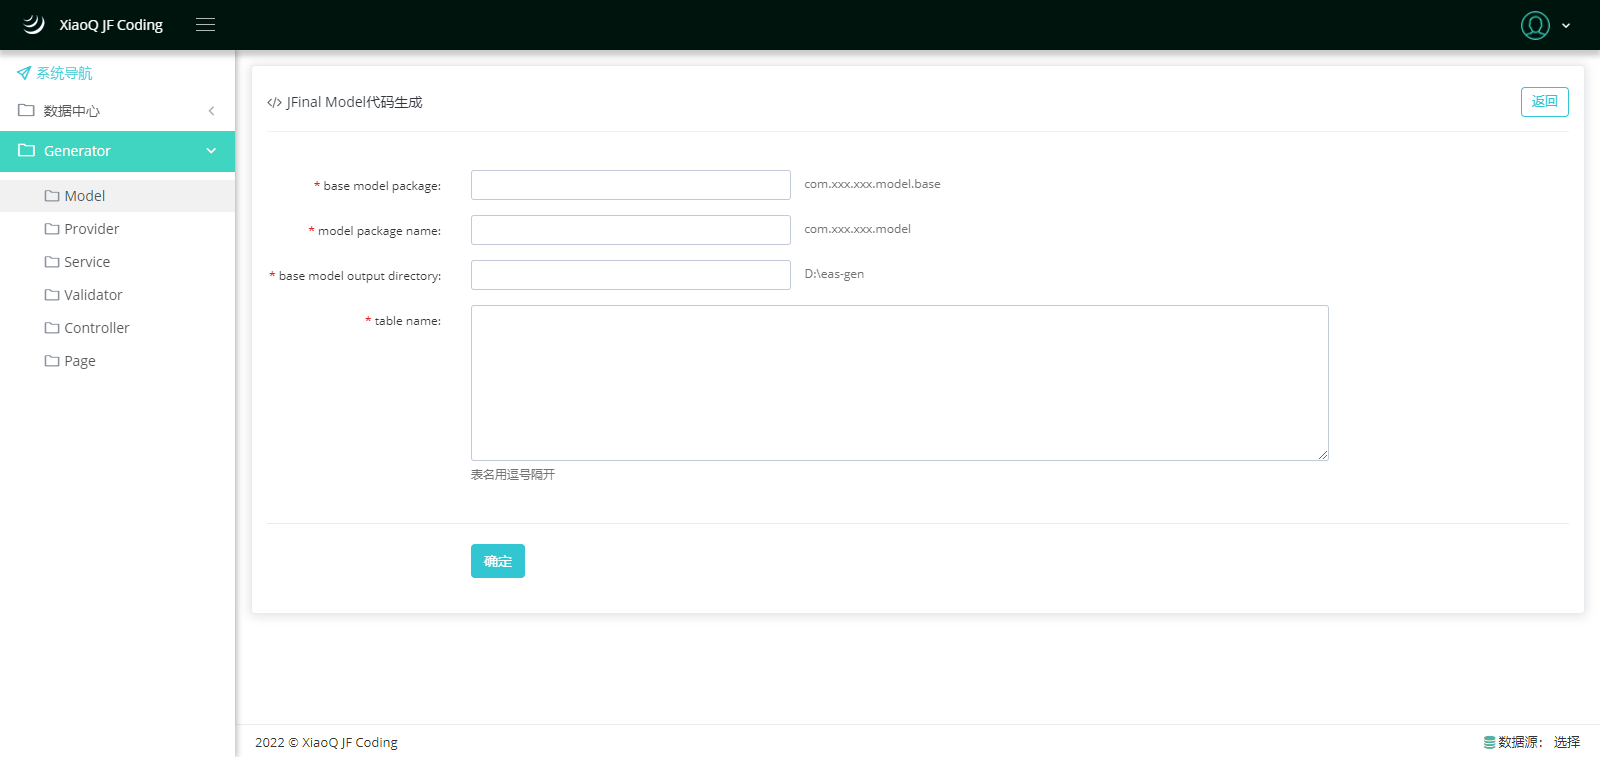This screenshot has height=757, width=1600.
Task: Click the 数据中心 folder icon
Action: (x=26, y=110)
